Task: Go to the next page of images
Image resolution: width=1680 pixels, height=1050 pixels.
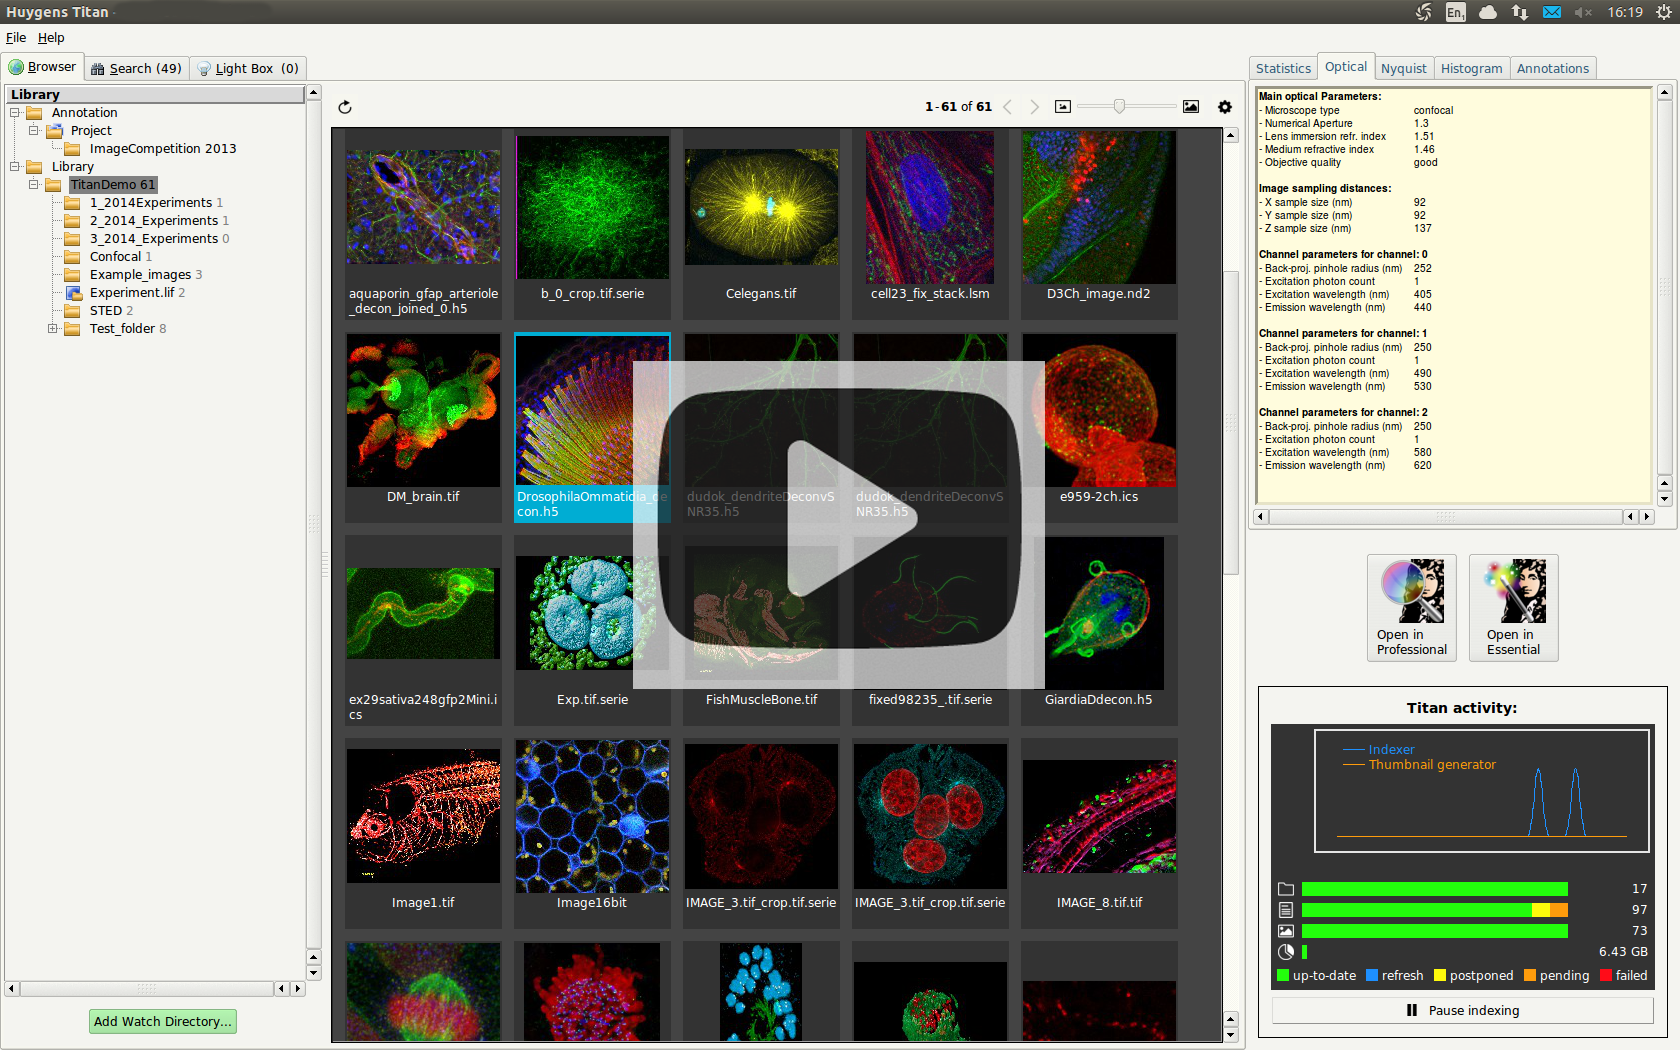Action: click(x=1034, y=107)
